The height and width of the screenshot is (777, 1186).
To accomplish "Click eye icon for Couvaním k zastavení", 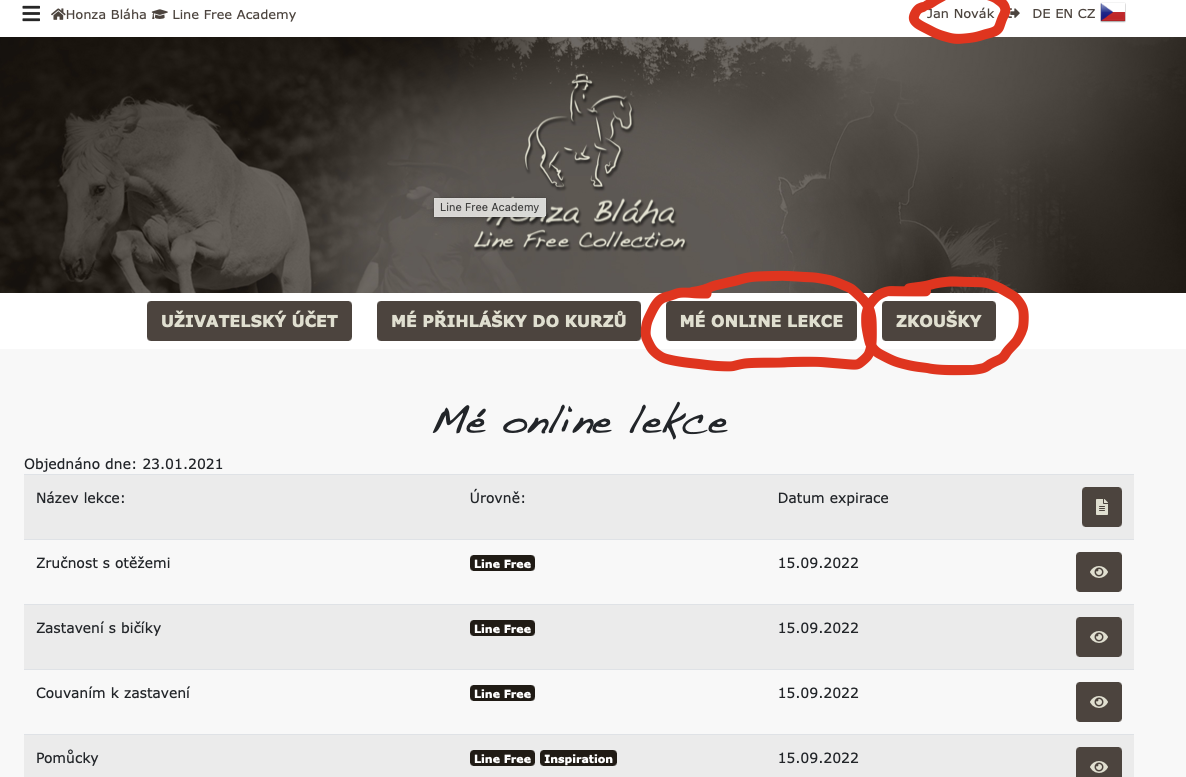I will (x=1098, y=702).
